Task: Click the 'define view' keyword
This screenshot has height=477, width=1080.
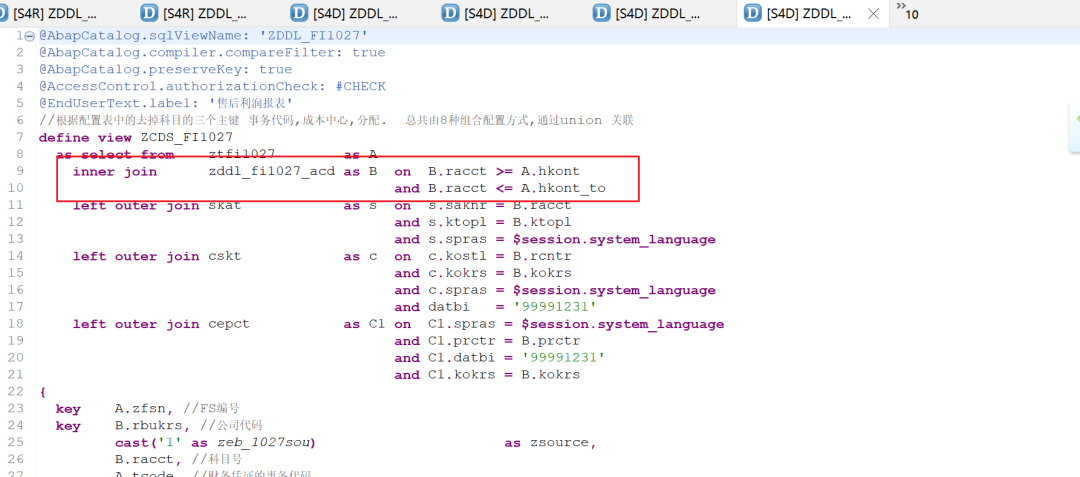Action: (85, 137)
